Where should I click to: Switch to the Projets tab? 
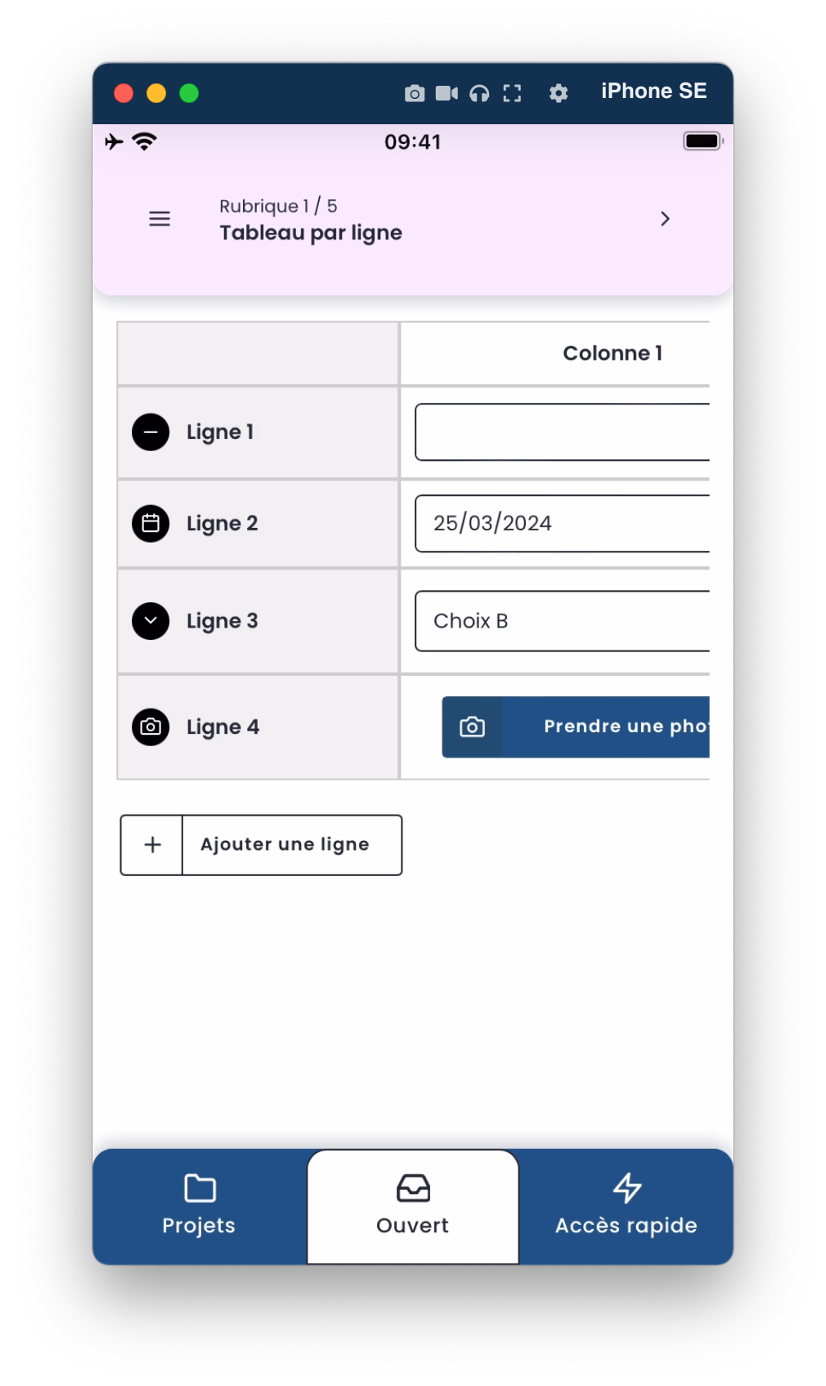pos(199,1206)
